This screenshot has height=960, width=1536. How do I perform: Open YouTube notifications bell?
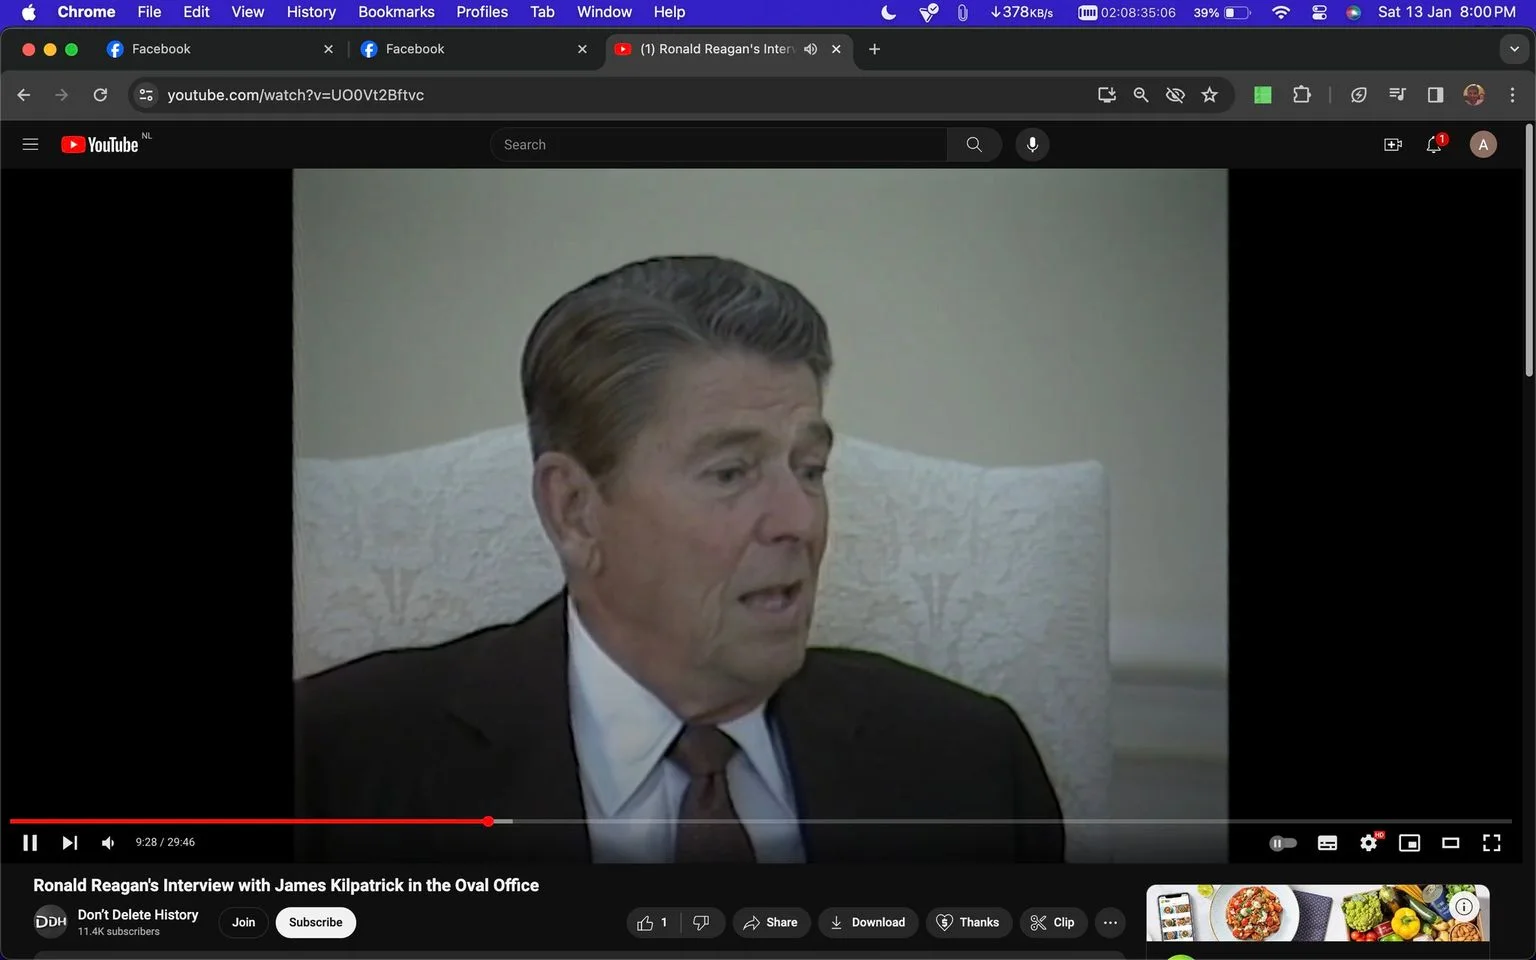[x=1434, y=145]
